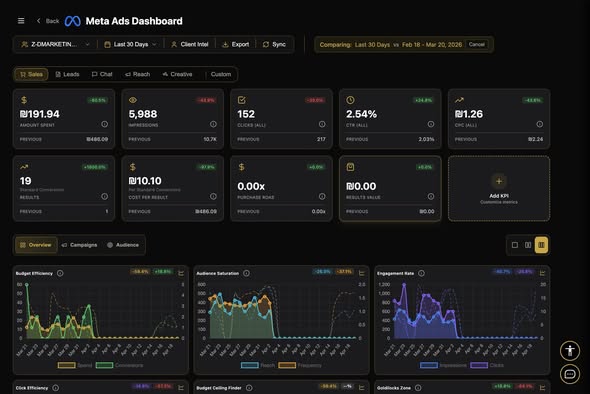The height and width of the screenshot is (394, 590).
Task: Click the Export button
Action: pos(236,44)
